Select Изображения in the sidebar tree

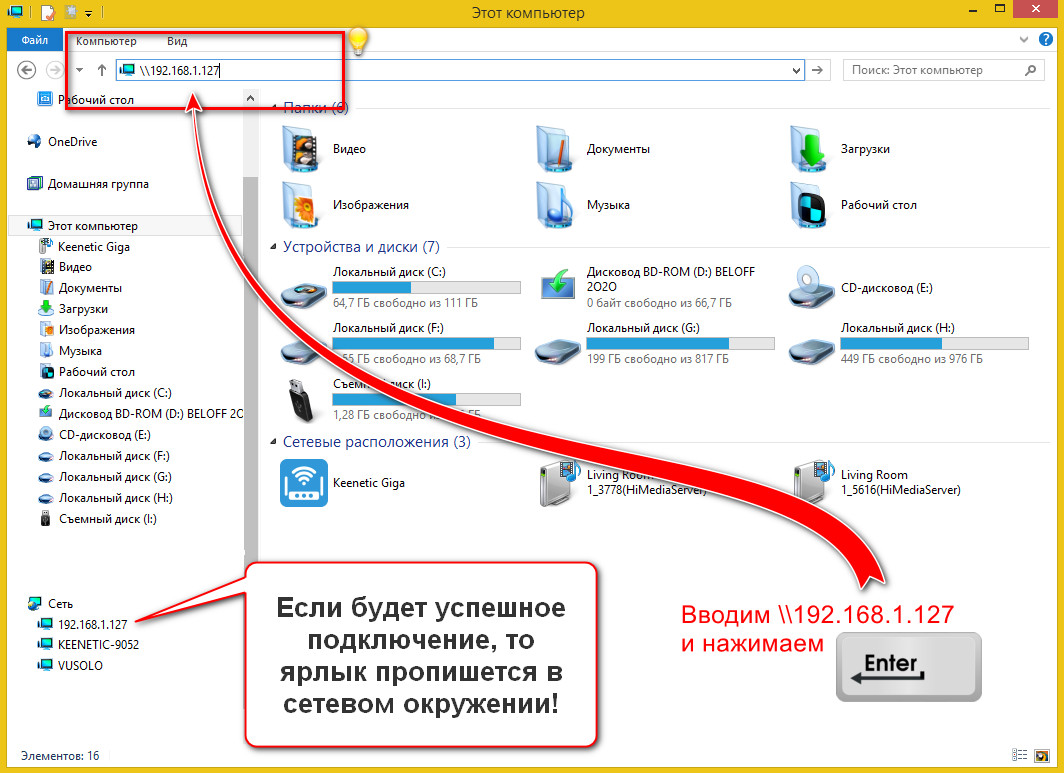point(87,330)
